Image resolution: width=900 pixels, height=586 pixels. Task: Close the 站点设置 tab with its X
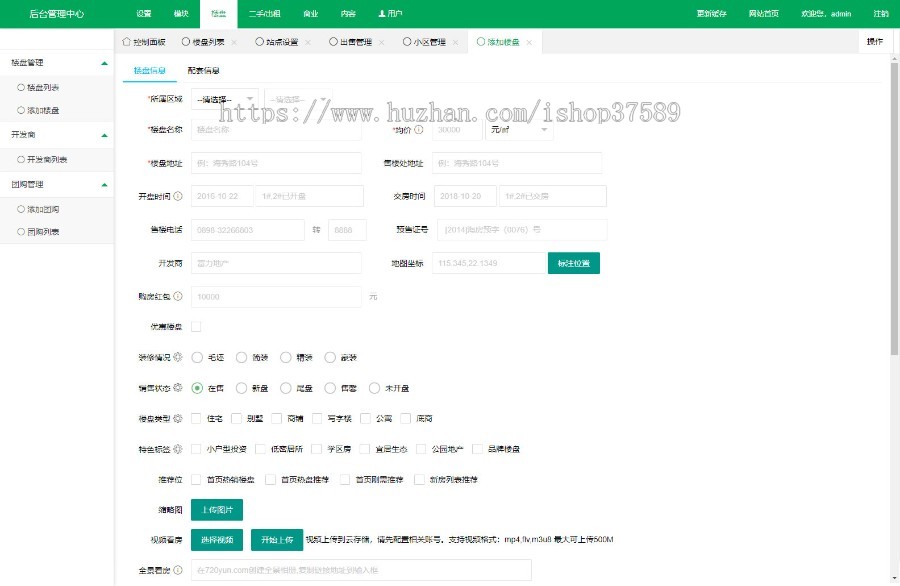[x=307, y=43]
